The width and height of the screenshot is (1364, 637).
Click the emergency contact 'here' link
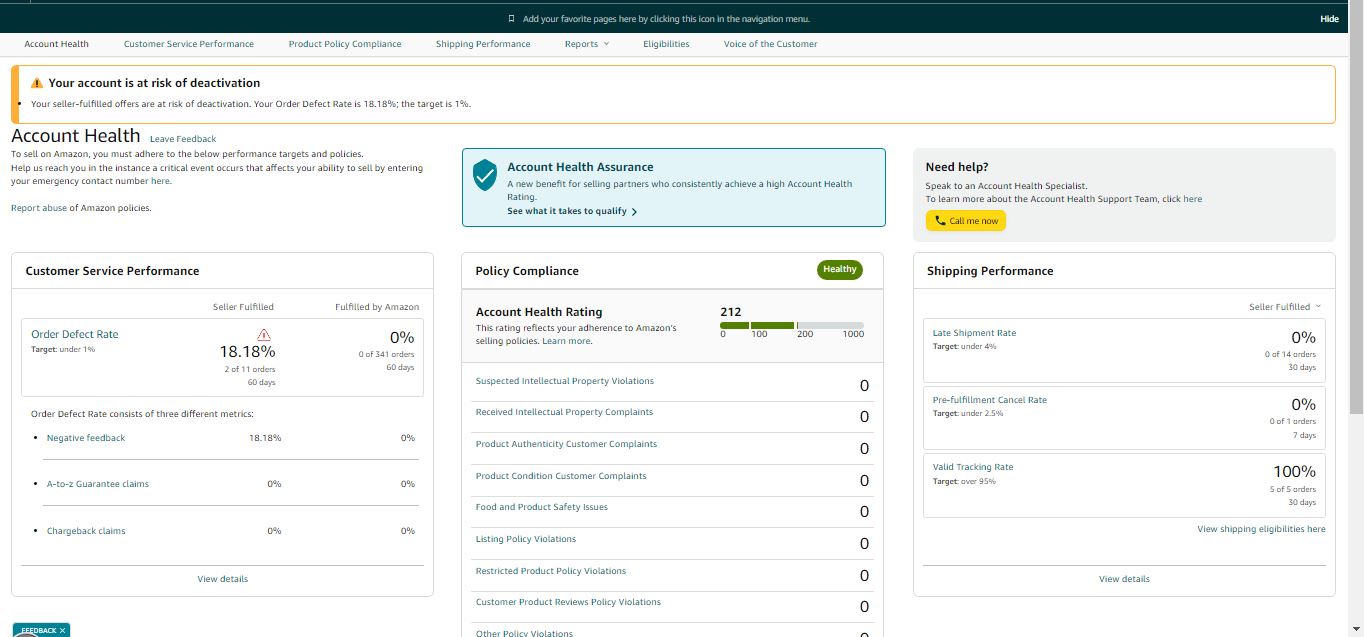point(160,181)
